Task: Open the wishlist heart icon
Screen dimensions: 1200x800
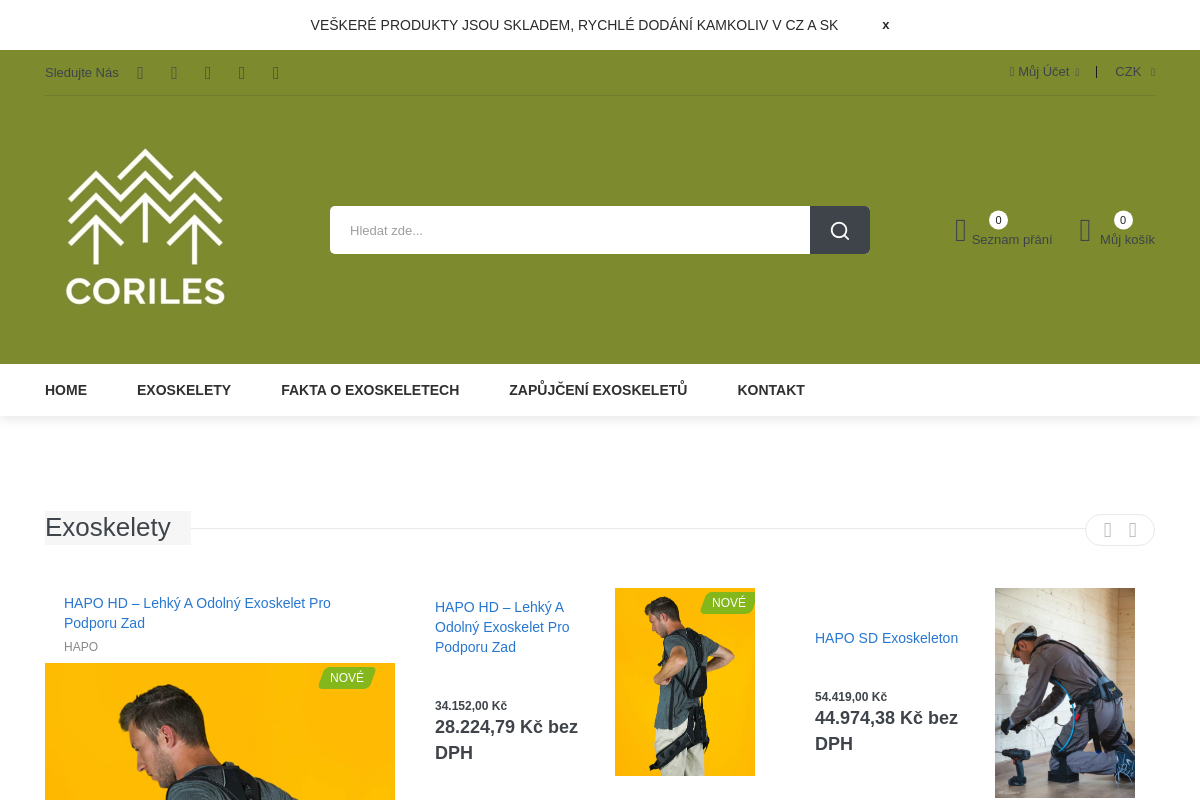Action: [x=961, y=231]
